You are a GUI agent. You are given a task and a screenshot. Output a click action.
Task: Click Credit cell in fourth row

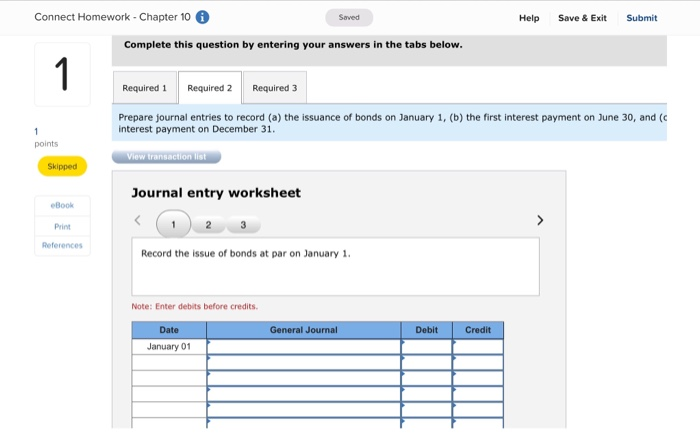pos(478,394)
